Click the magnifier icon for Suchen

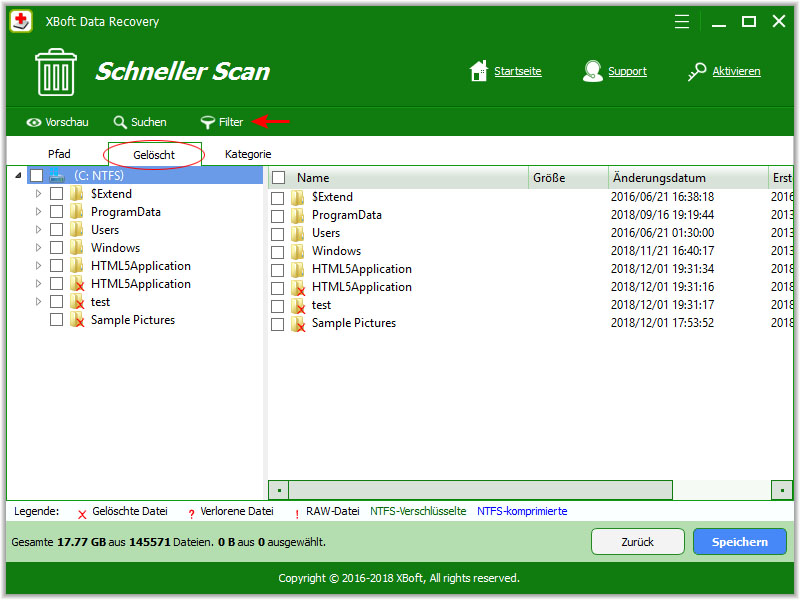pyautogui.click(x=120, y=122)
